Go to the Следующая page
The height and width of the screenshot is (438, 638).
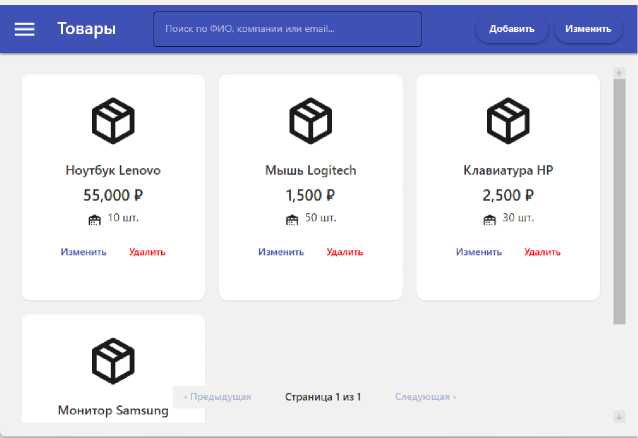425,396
